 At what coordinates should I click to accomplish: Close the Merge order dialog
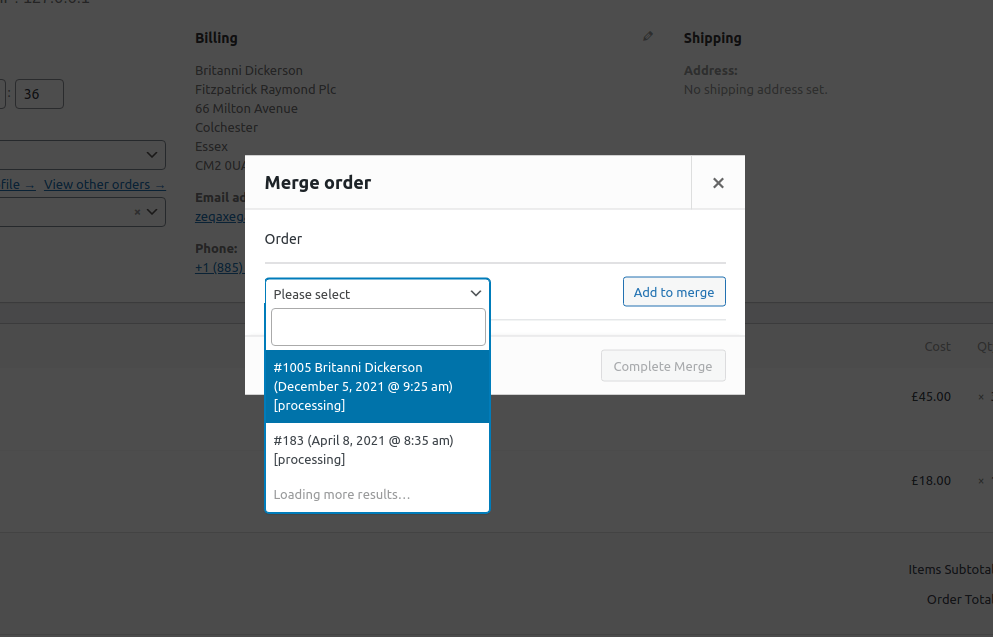(x=718, y=183)
